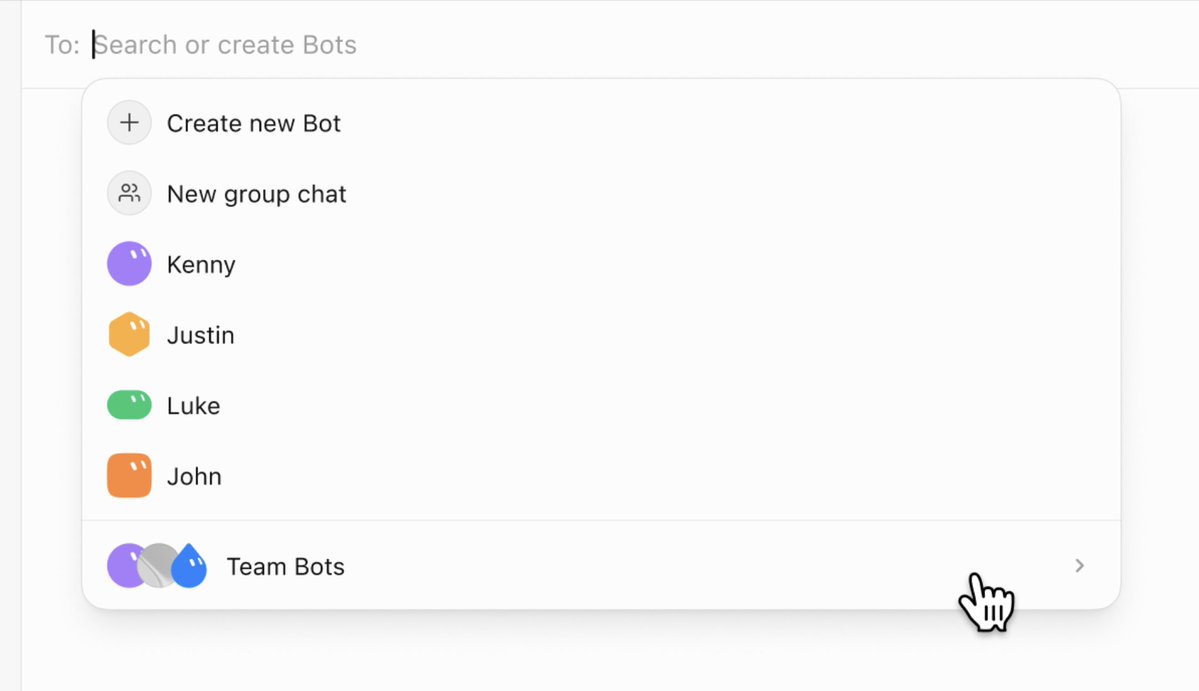Click the gray avatar in Team Bots

[x=158, y=566]
